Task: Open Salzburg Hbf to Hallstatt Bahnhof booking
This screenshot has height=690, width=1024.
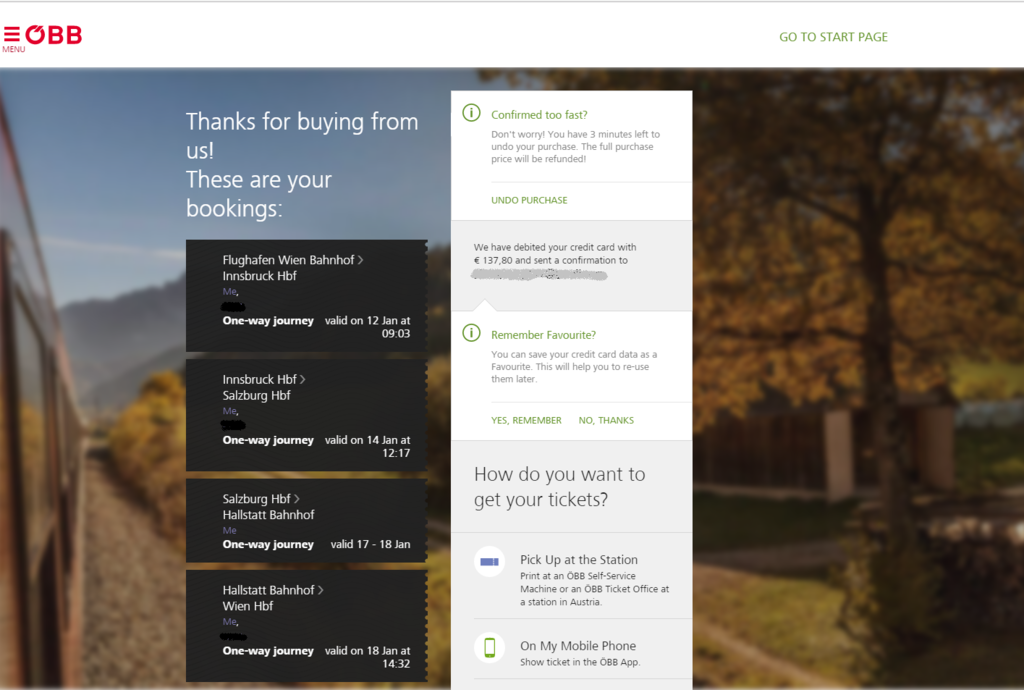Action: click(307, 521)
